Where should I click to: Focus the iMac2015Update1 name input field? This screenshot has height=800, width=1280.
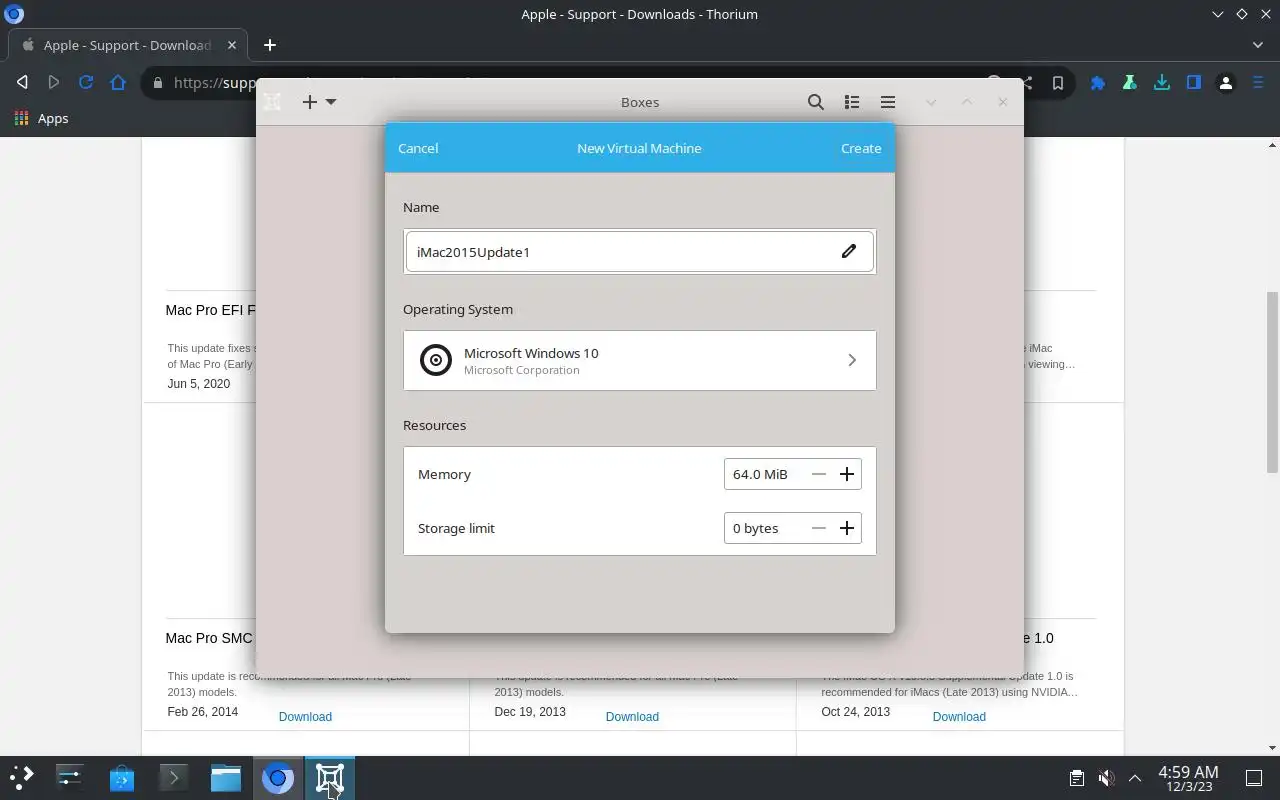click(x=640, y=251)
